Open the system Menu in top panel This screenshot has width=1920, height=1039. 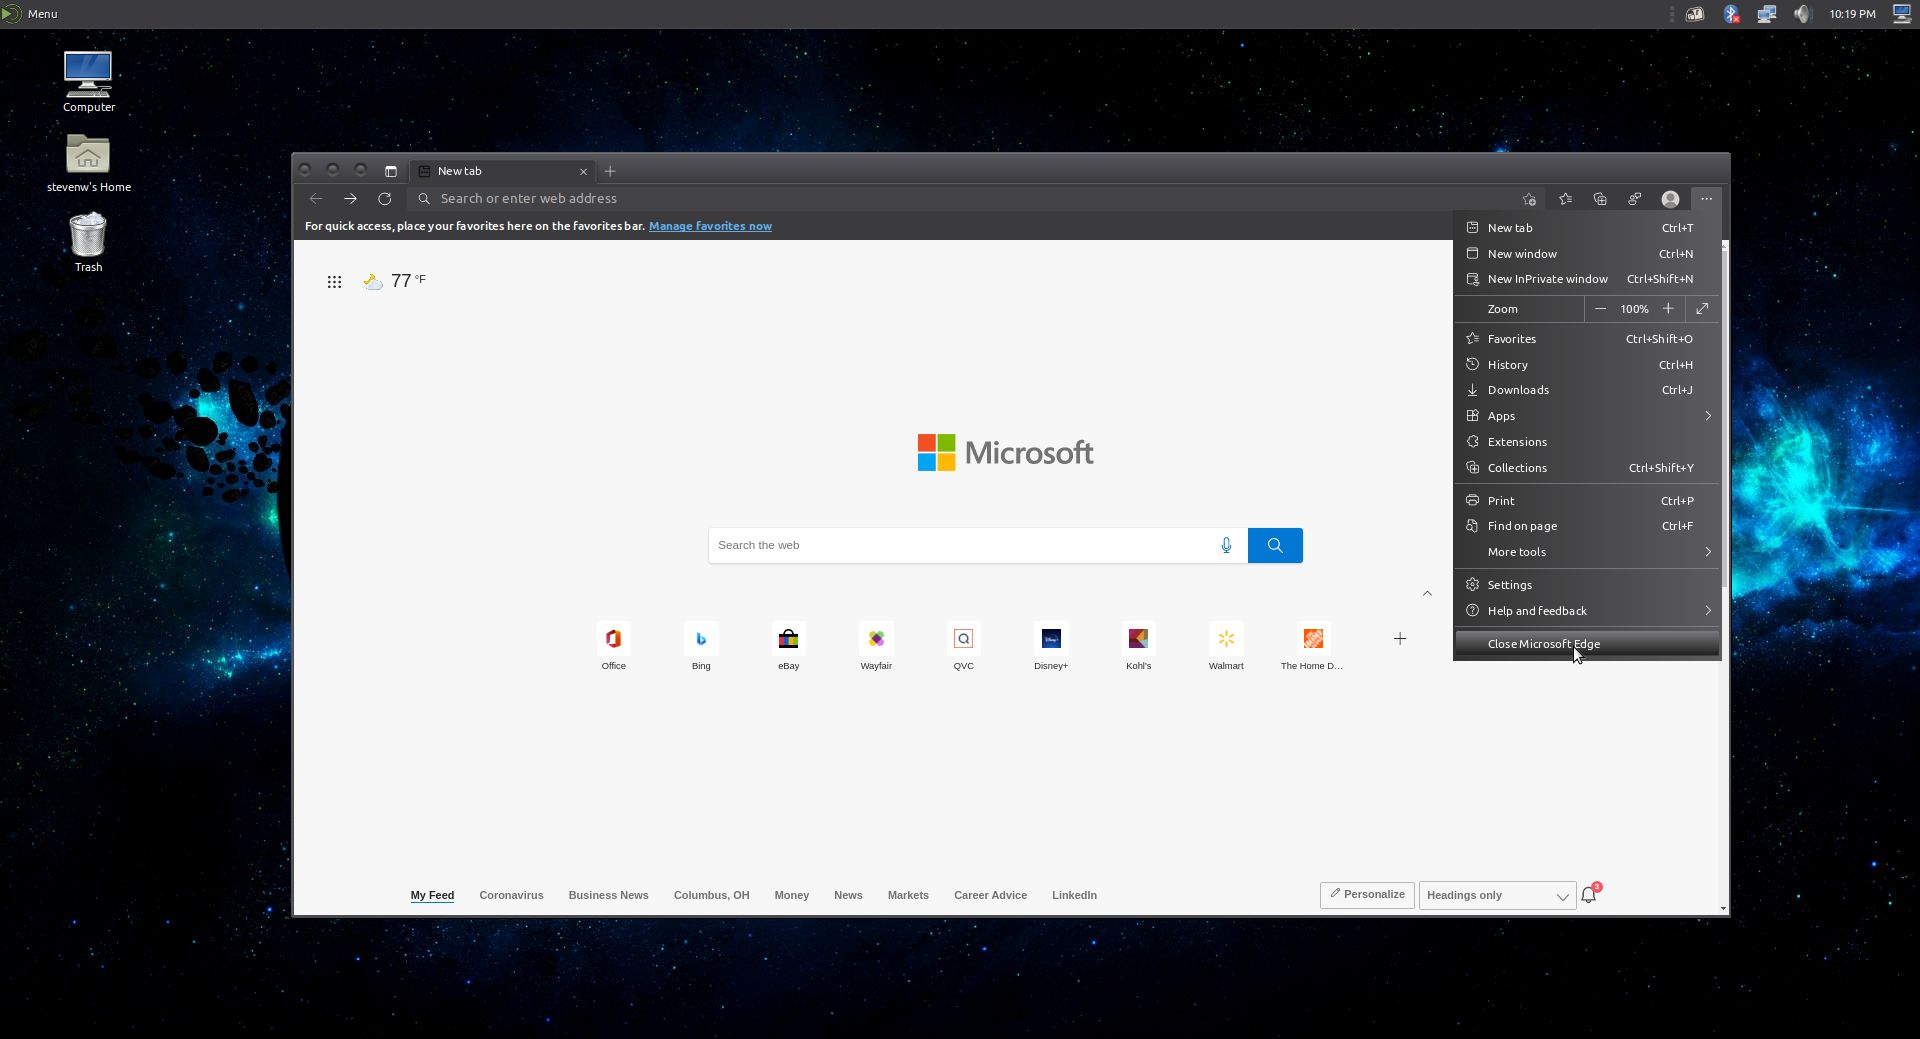[x=30, y=14]
